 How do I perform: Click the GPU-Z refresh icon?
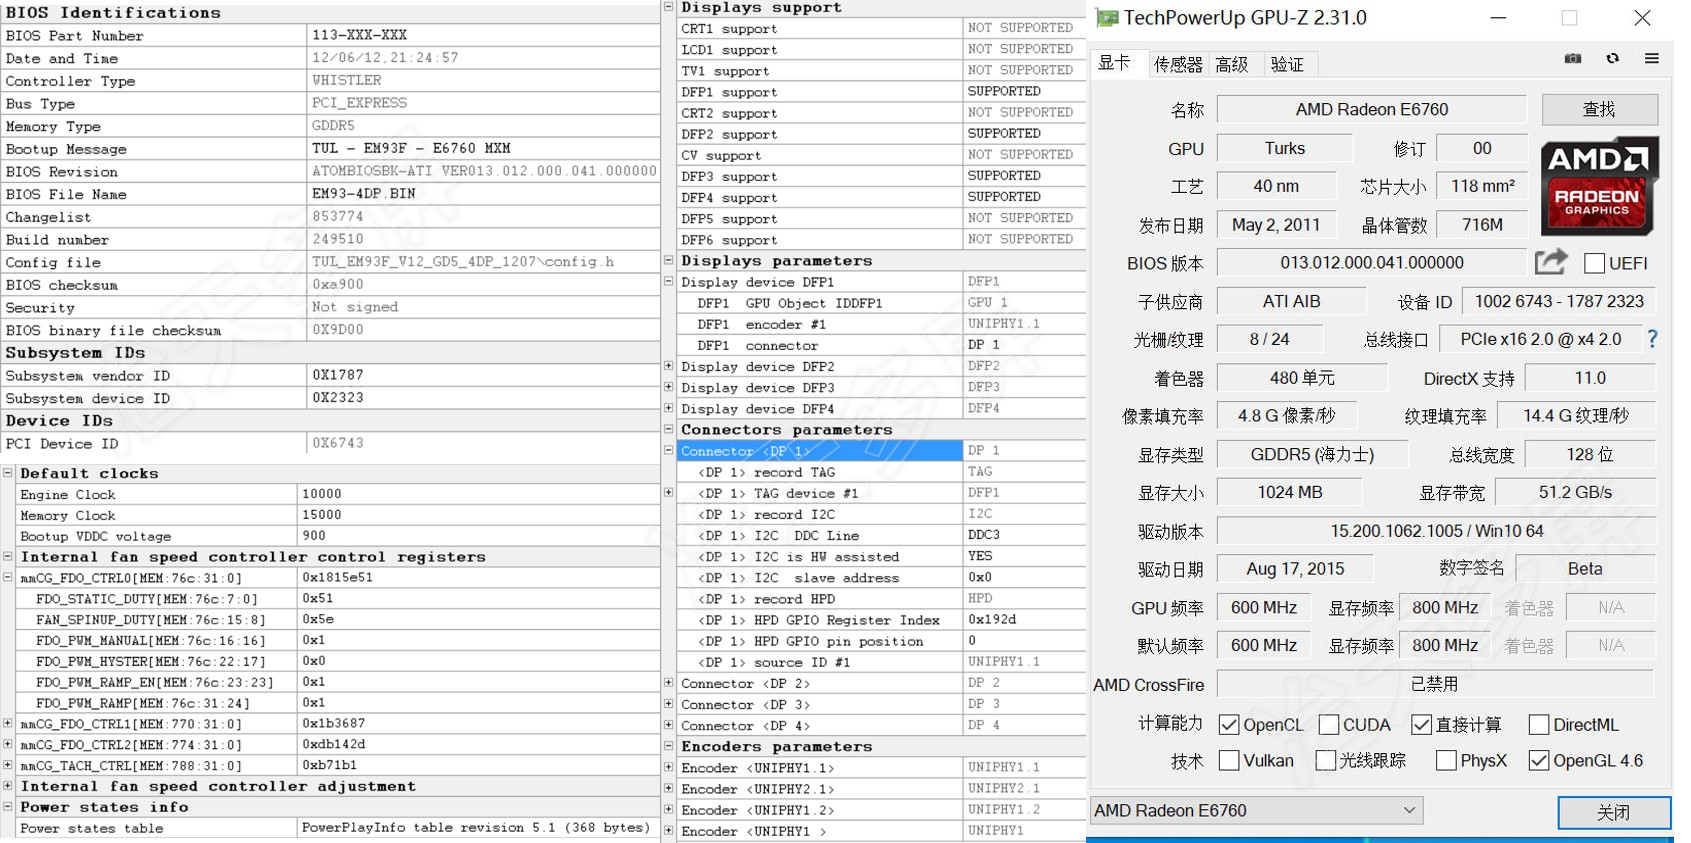[x=1613, y=59]
